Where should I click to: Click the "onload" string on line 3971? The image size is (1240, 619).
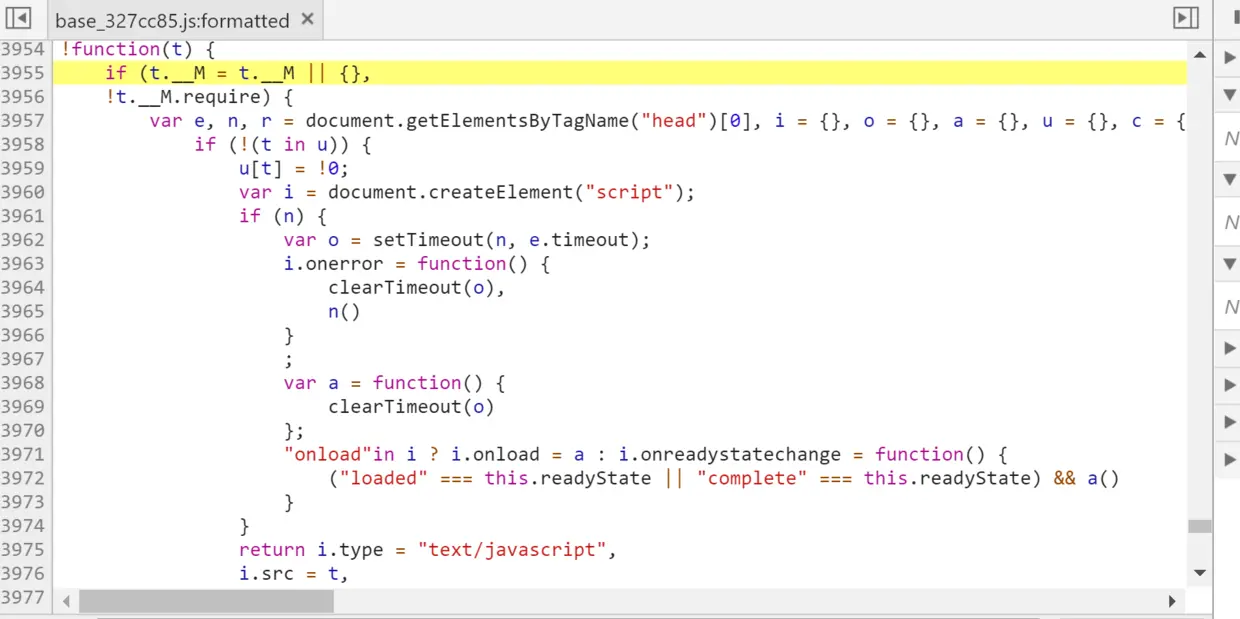click(328, 454)
